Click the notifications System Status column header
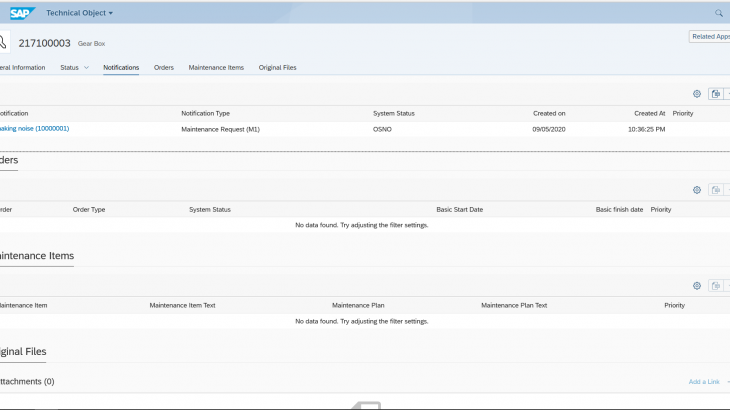This screenshot has height=410, width=730. (393, 114)
